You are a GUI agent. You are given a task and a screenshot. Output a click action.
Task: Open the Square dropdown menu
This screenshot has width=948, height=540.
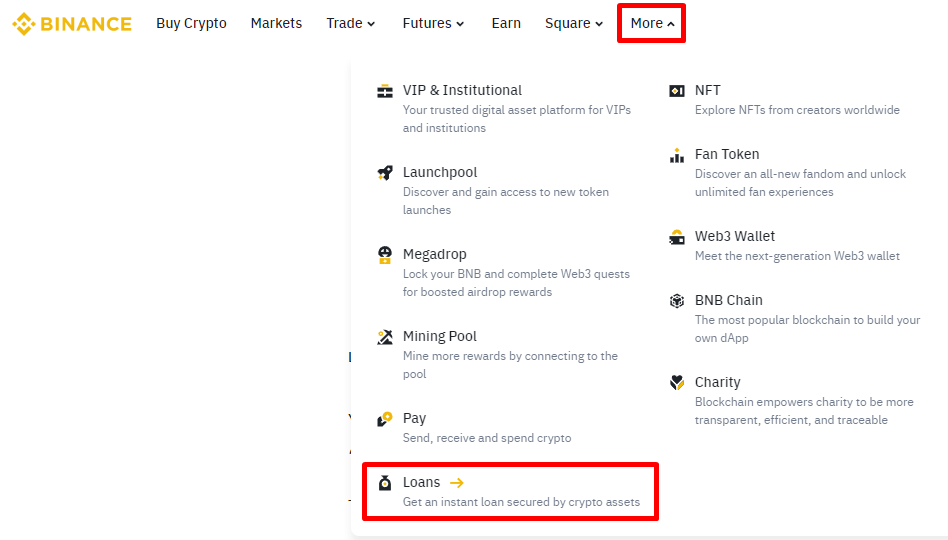click(x=574, y=23)
